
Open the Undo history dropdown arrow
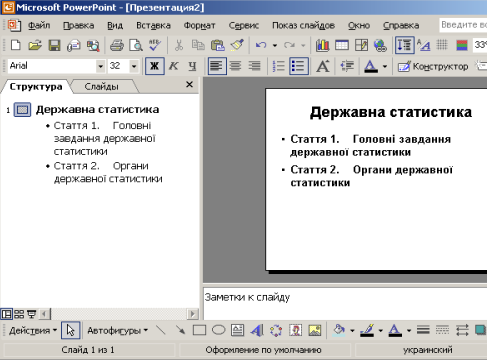pos(275,45)
